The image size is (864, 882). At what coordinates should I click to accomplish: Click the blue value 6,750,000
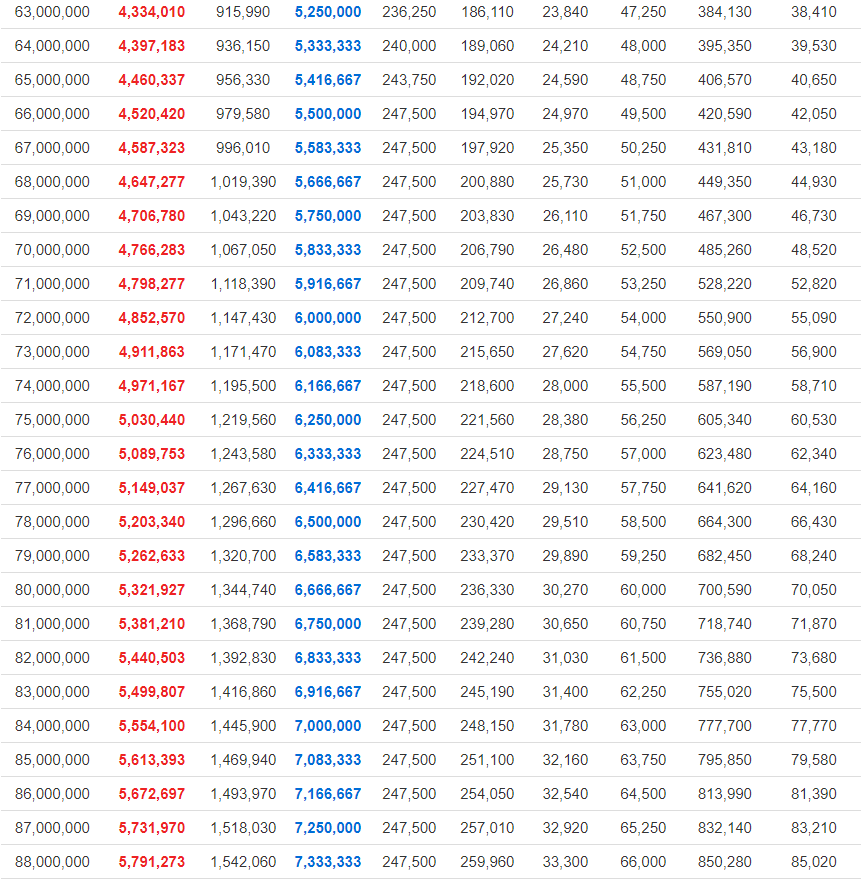(x=328, y=624)
